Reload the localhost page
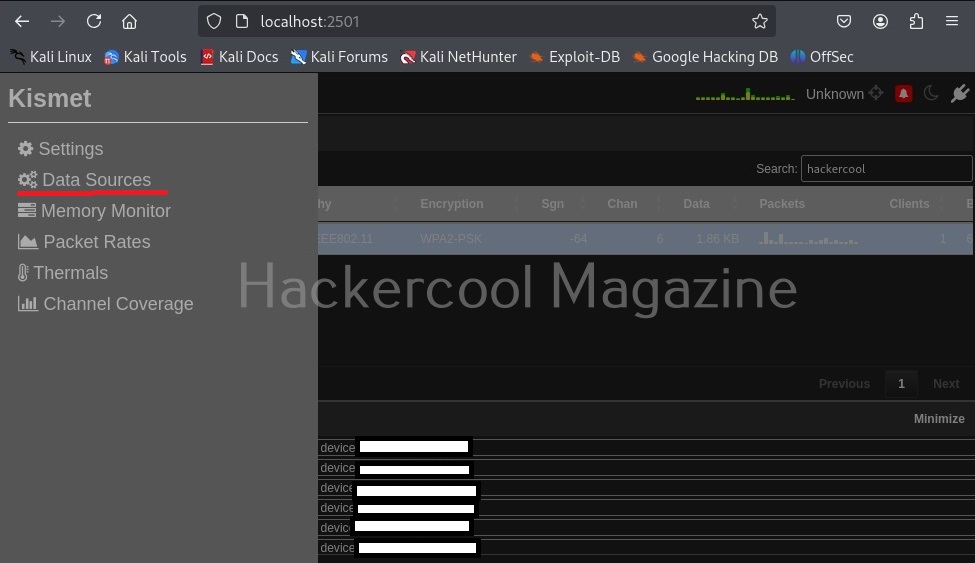975x563 pixels. tap(94, 22)
